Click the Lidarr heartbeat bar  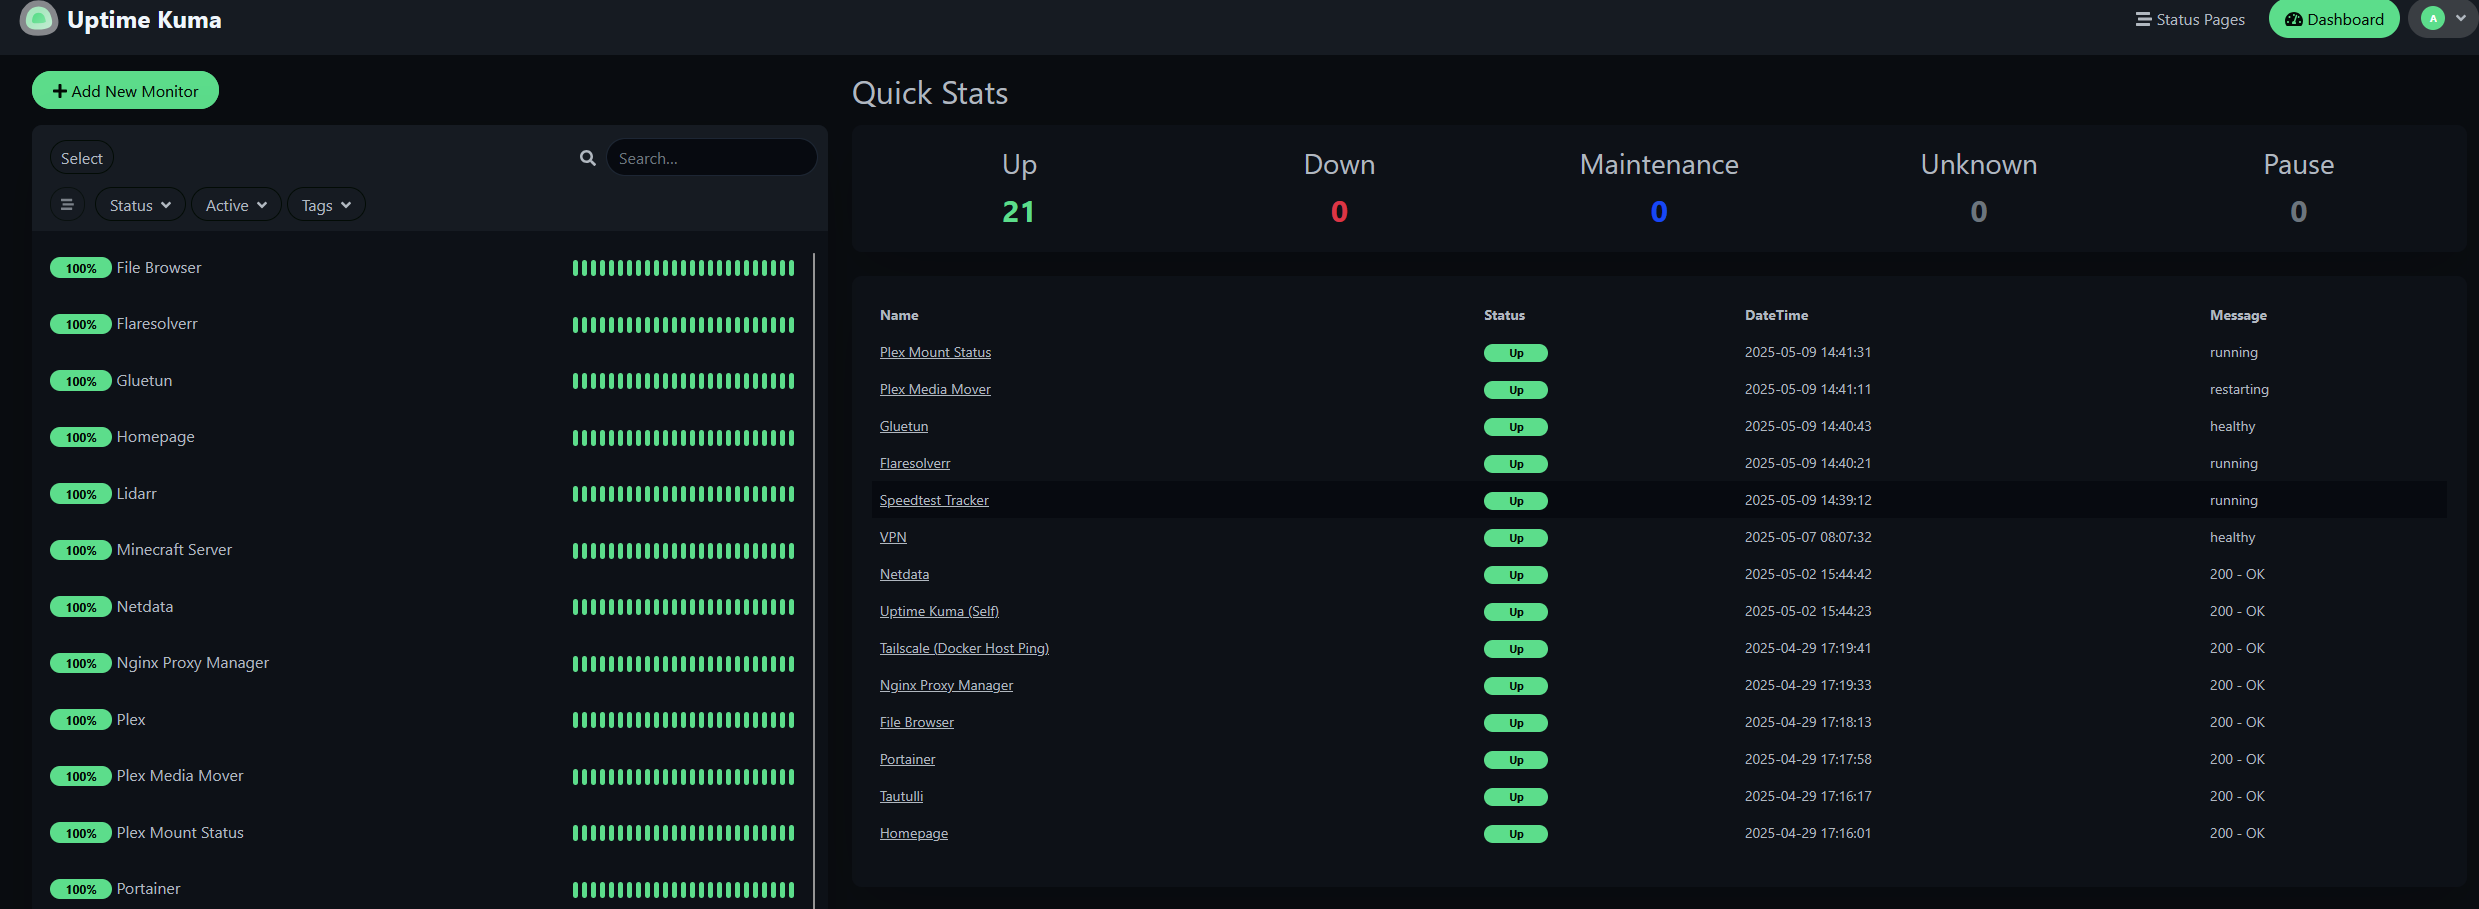pos(683,494)
